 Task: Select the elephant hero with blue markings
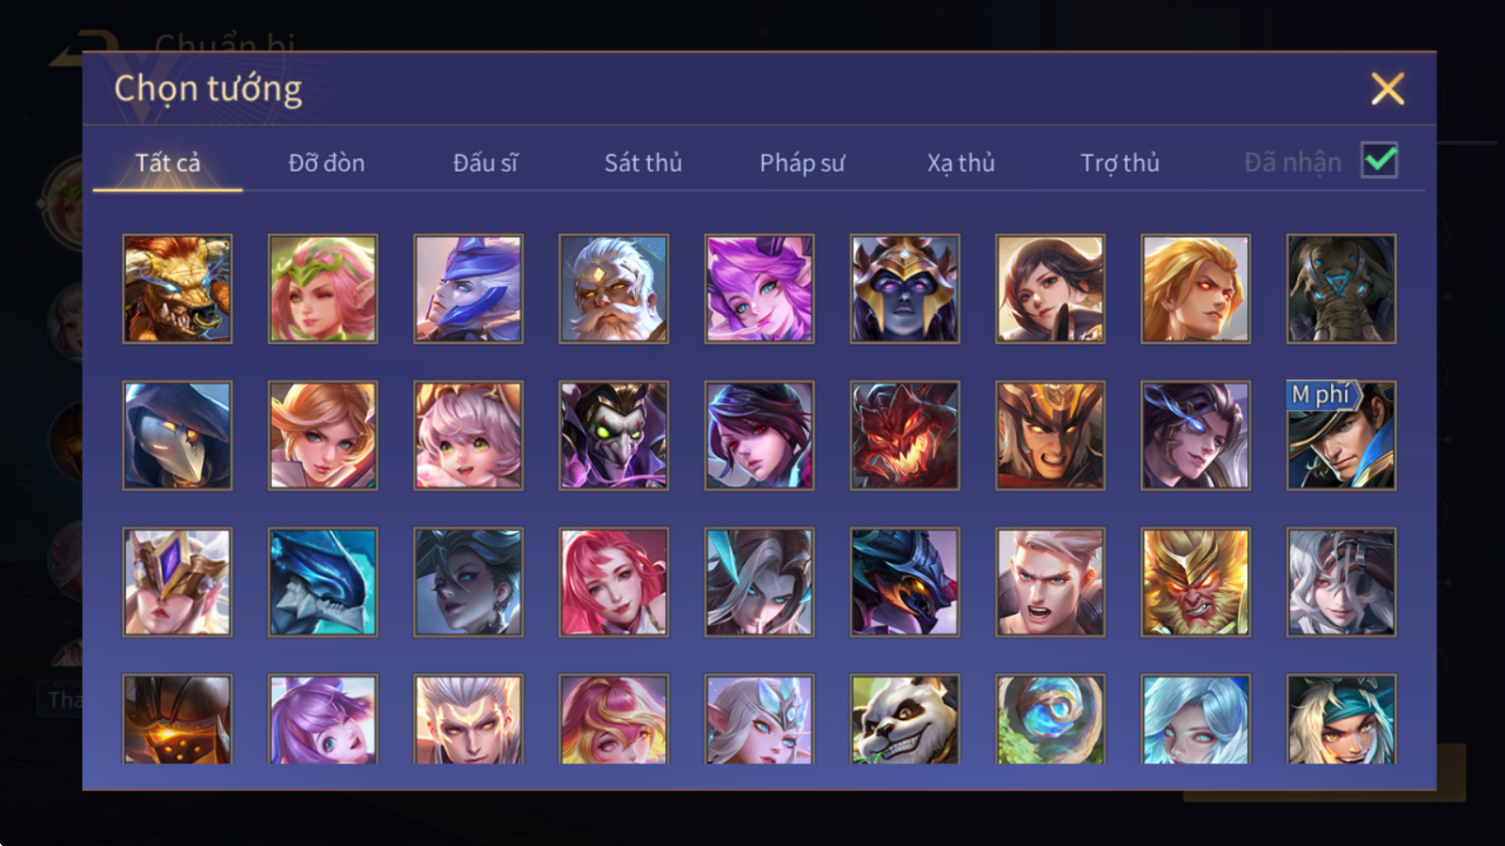1341,289
